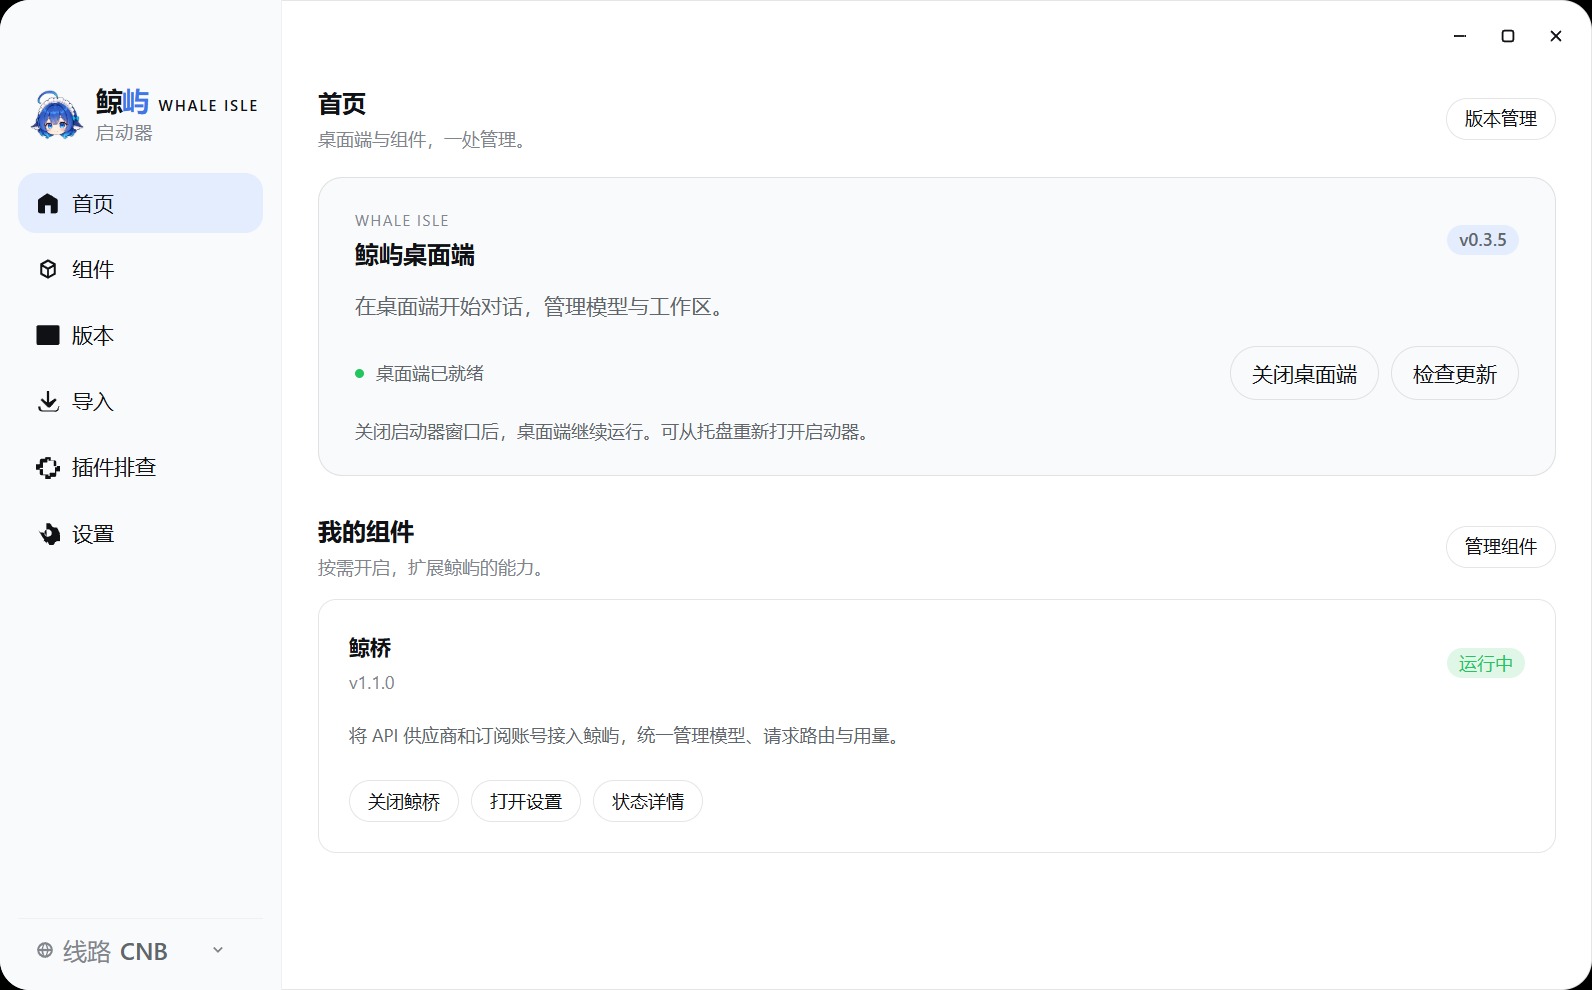Click the green ready status dot

359,374
